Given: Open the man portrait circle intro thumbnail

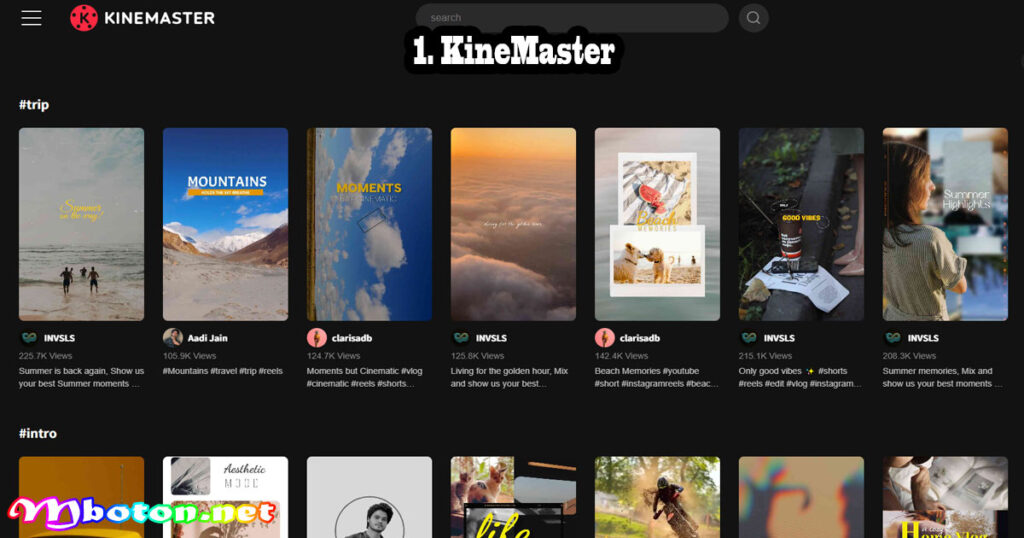Looking at the screenshot, I should click(370, 498).
